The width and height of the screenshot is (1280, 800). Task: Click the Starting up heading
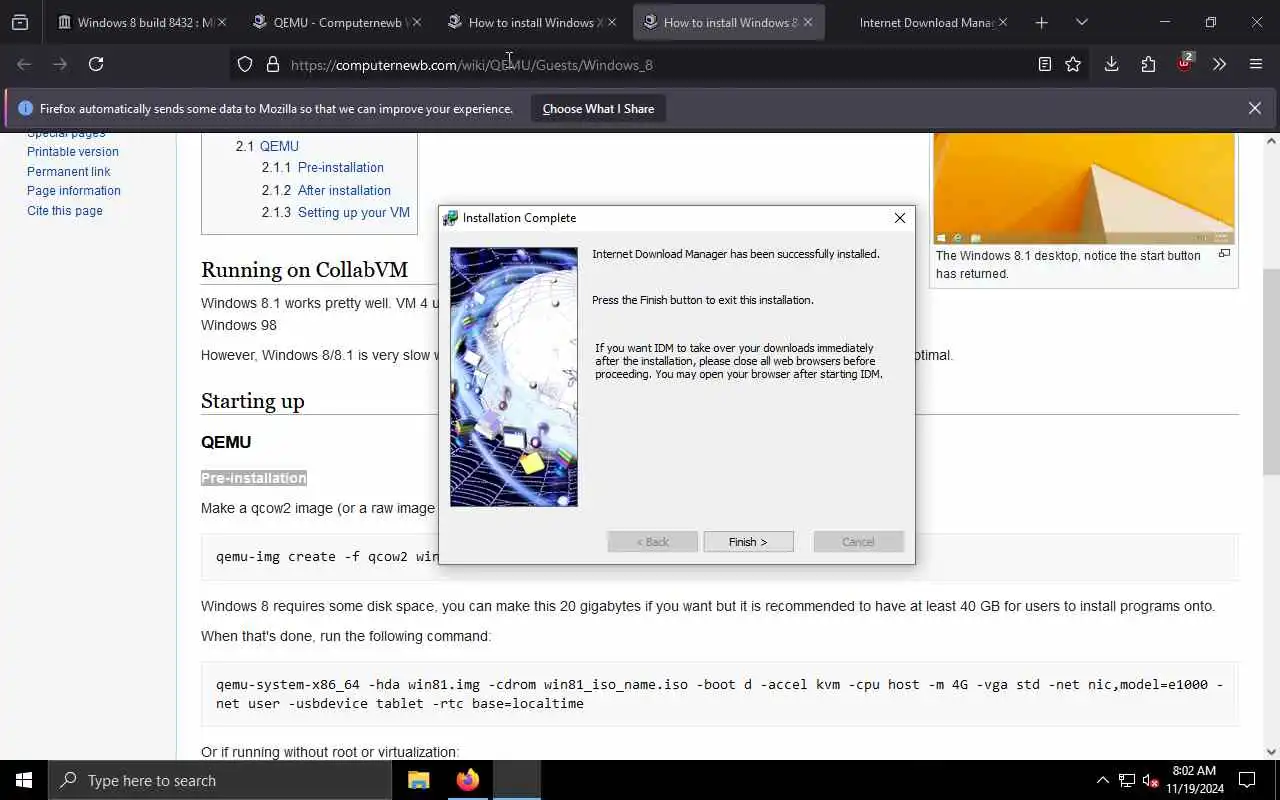[253, 401]
